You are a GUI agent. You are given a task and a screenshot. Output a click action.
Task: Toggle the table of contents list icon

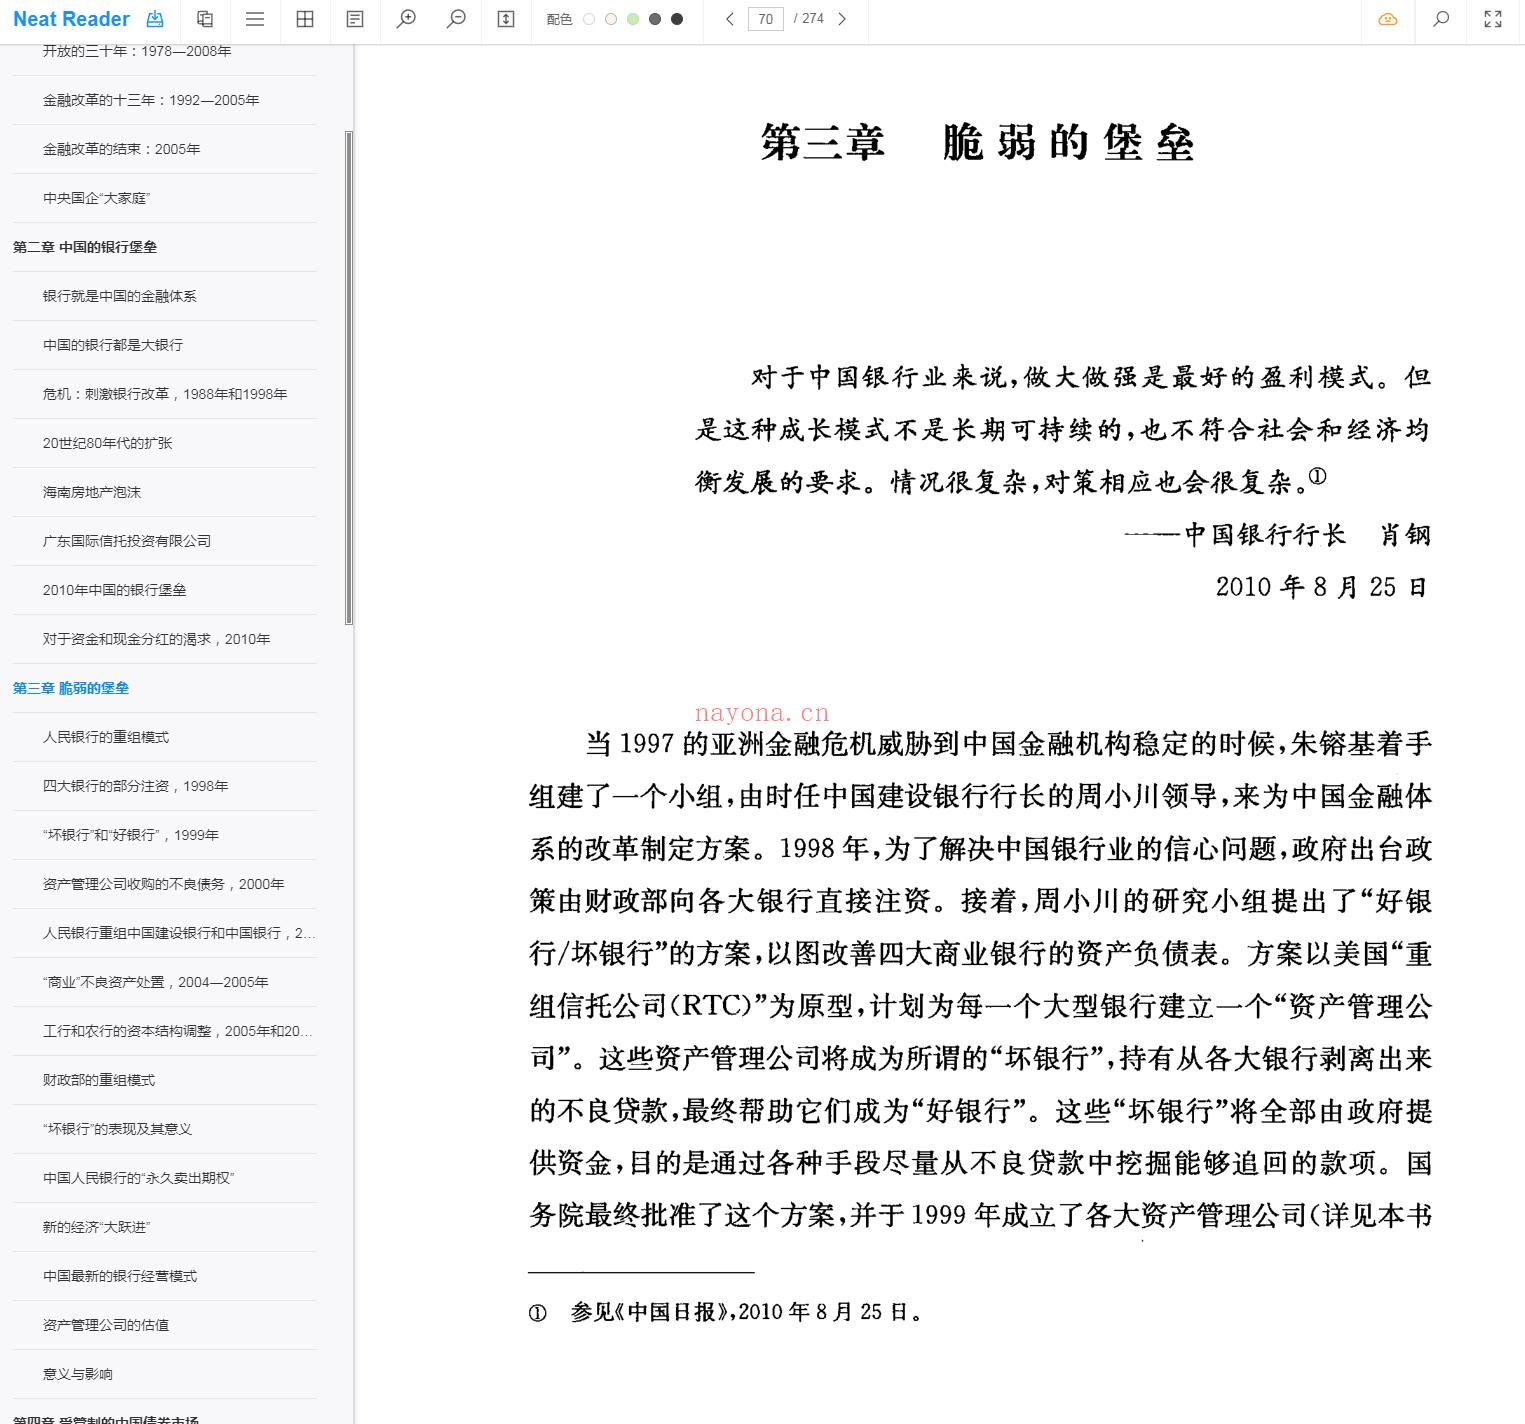click(x=255, y=19)
